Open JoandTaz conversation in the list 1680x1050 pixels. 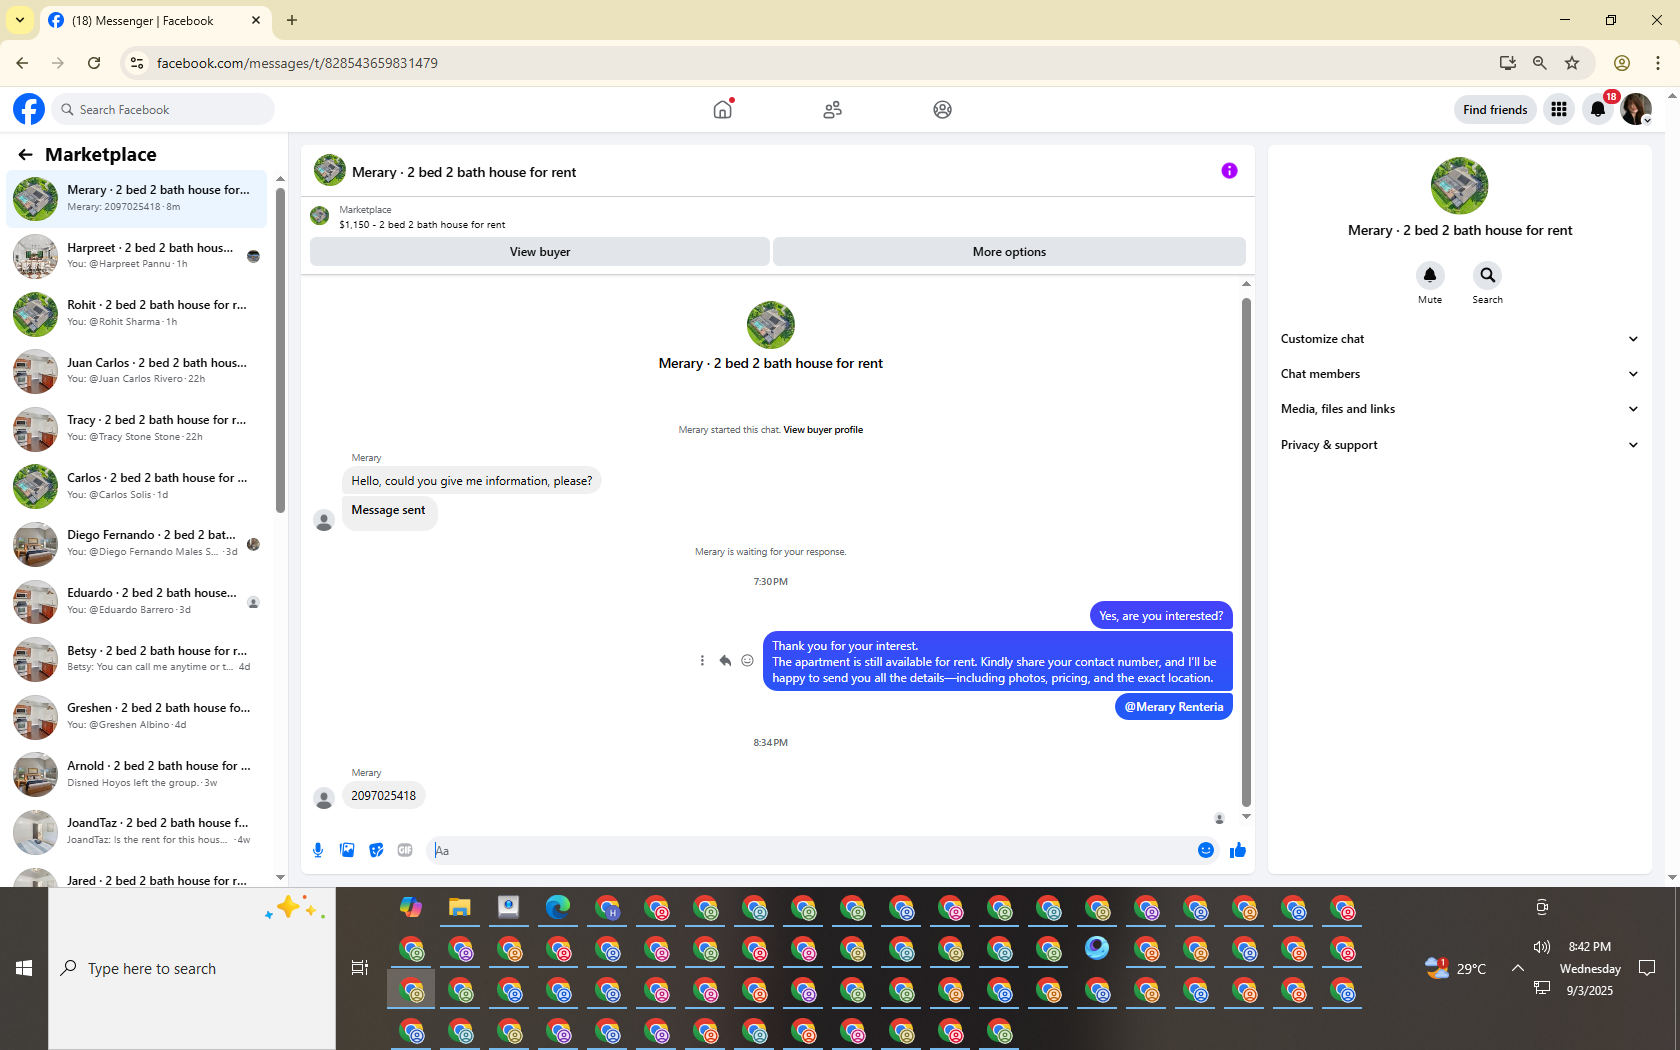138,831
